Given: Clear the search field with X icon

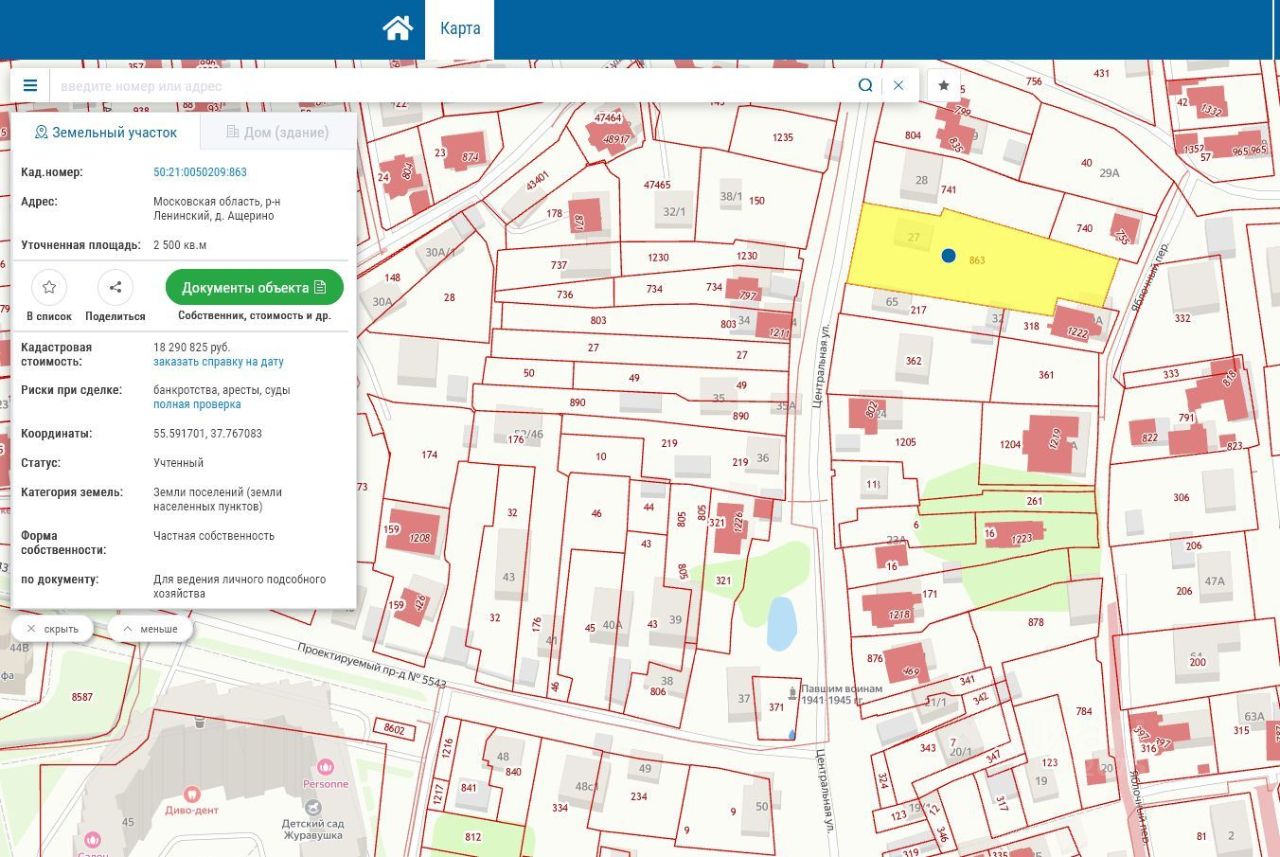Looking at the screenshot, I should click(x=898, y=86).
